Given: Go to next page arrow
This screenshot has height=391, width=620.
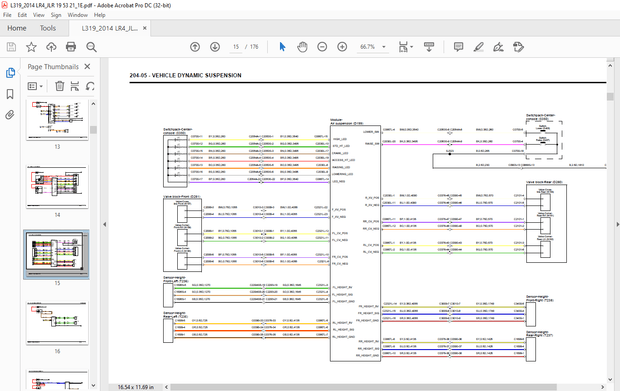Looking at the screenshot, I should coord(215,47).
